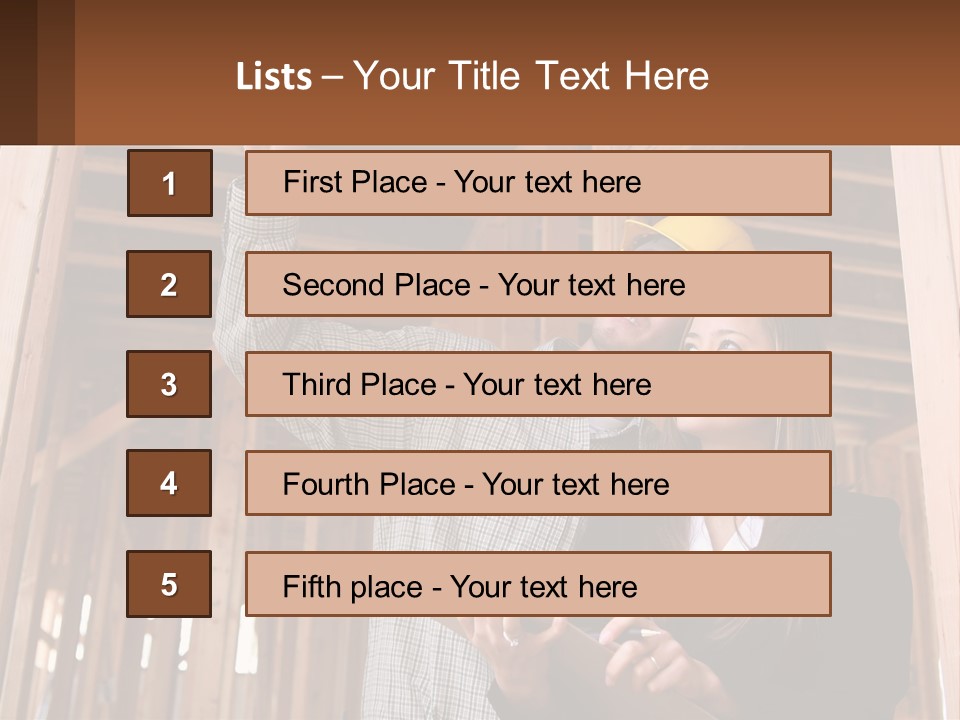The image size is (960, 720).
Task: Select the number 4 box
Action: [169, 483]
